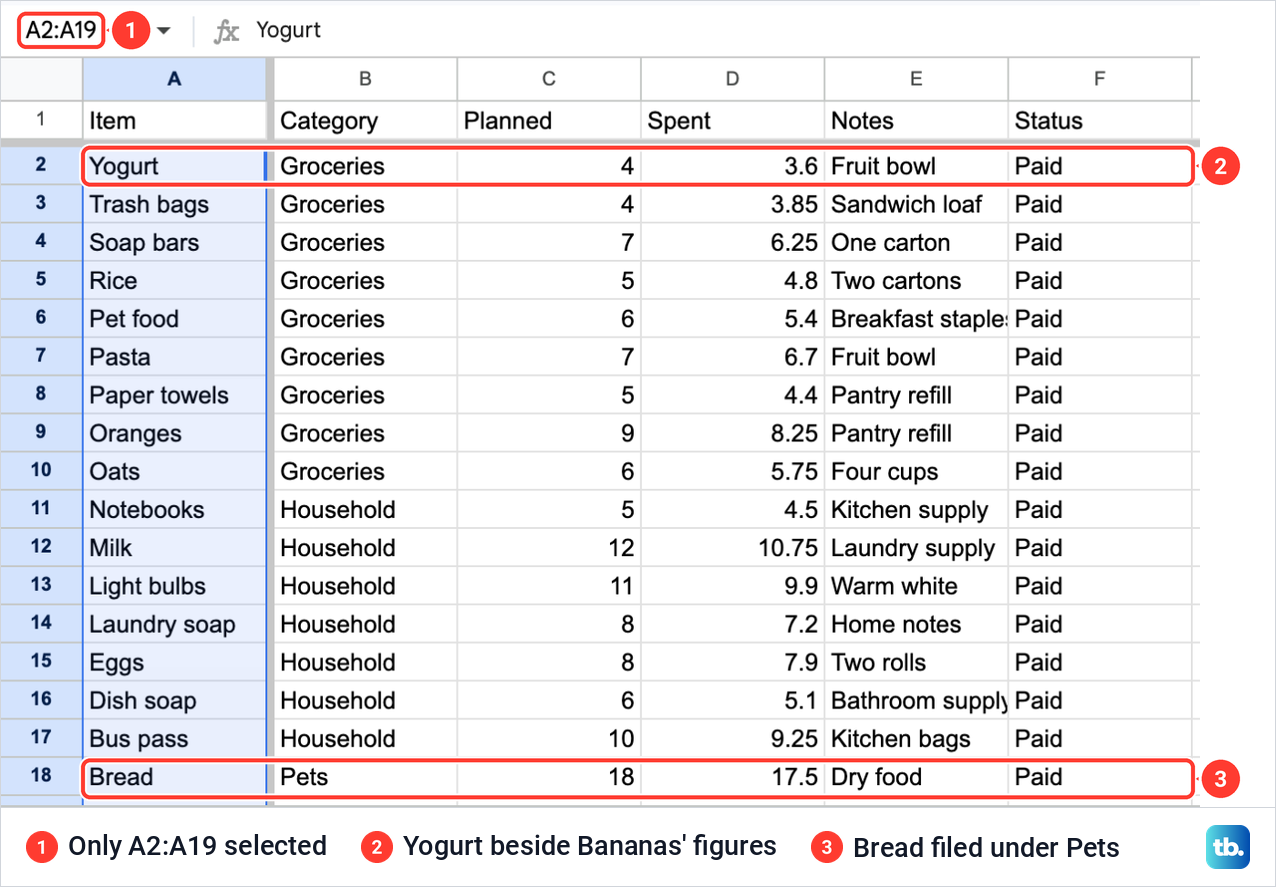
Task: Select row 5 header
Action: [41, 280]
